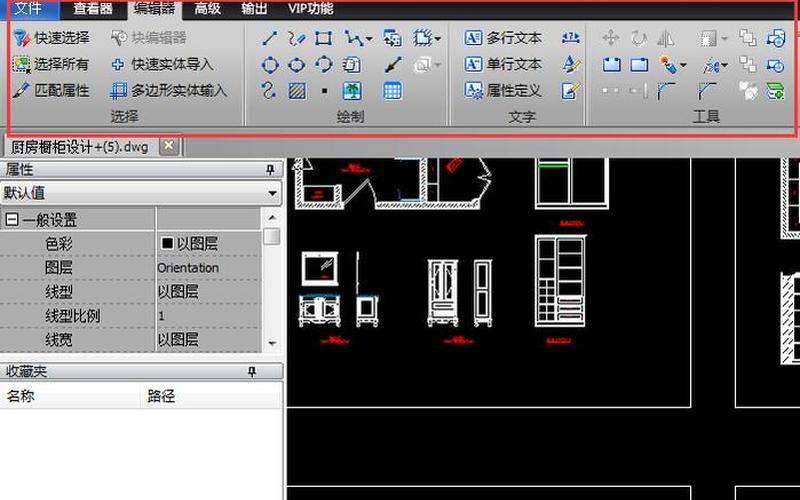The height and width of the screenshot is (500, 800).
Task: Insert an image with the palm-tree icon
Action: tap(352, 91)
